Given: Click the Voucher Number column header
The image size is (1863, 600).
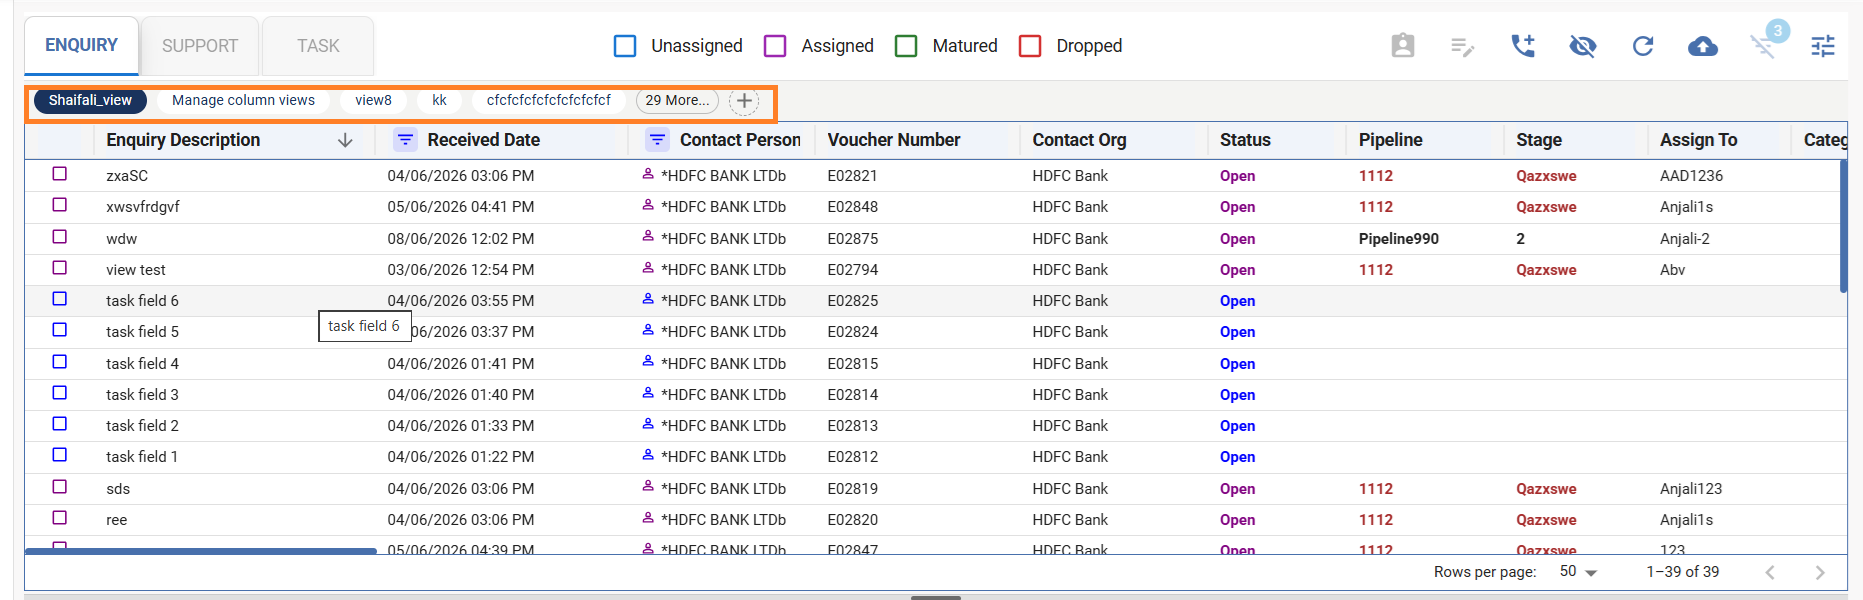Looking at the screenshot, I should (893, 140).
